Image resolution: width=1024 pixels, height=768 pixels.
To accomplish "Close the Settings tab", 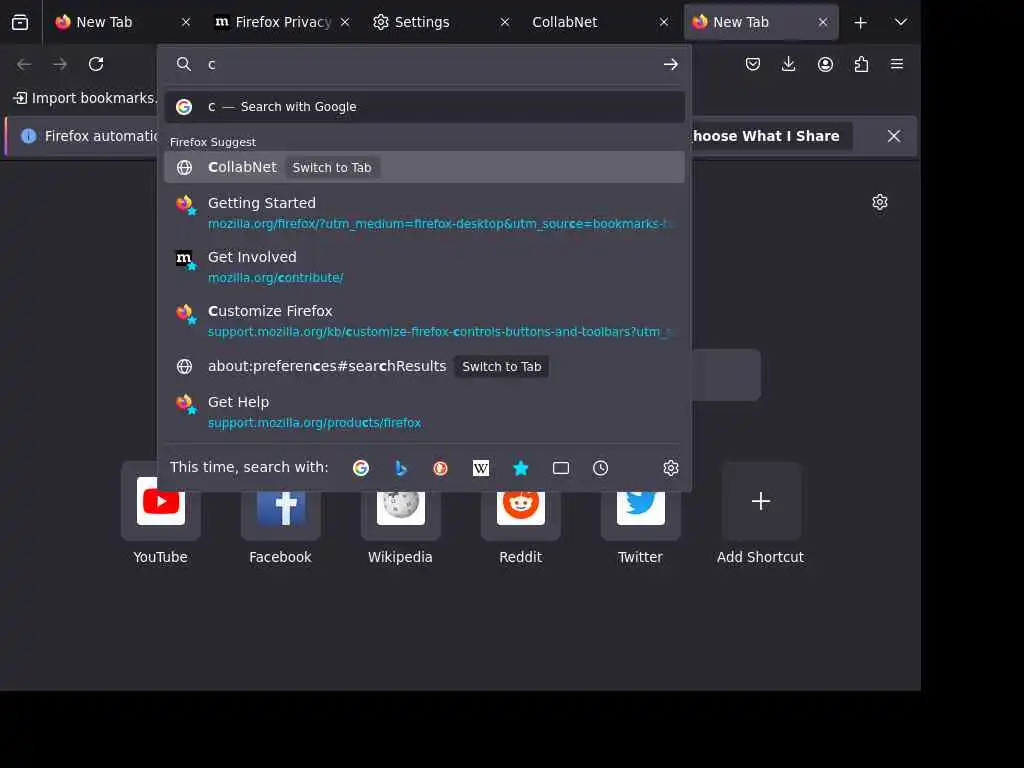I will pyautogui.click(x=505, y=22).
